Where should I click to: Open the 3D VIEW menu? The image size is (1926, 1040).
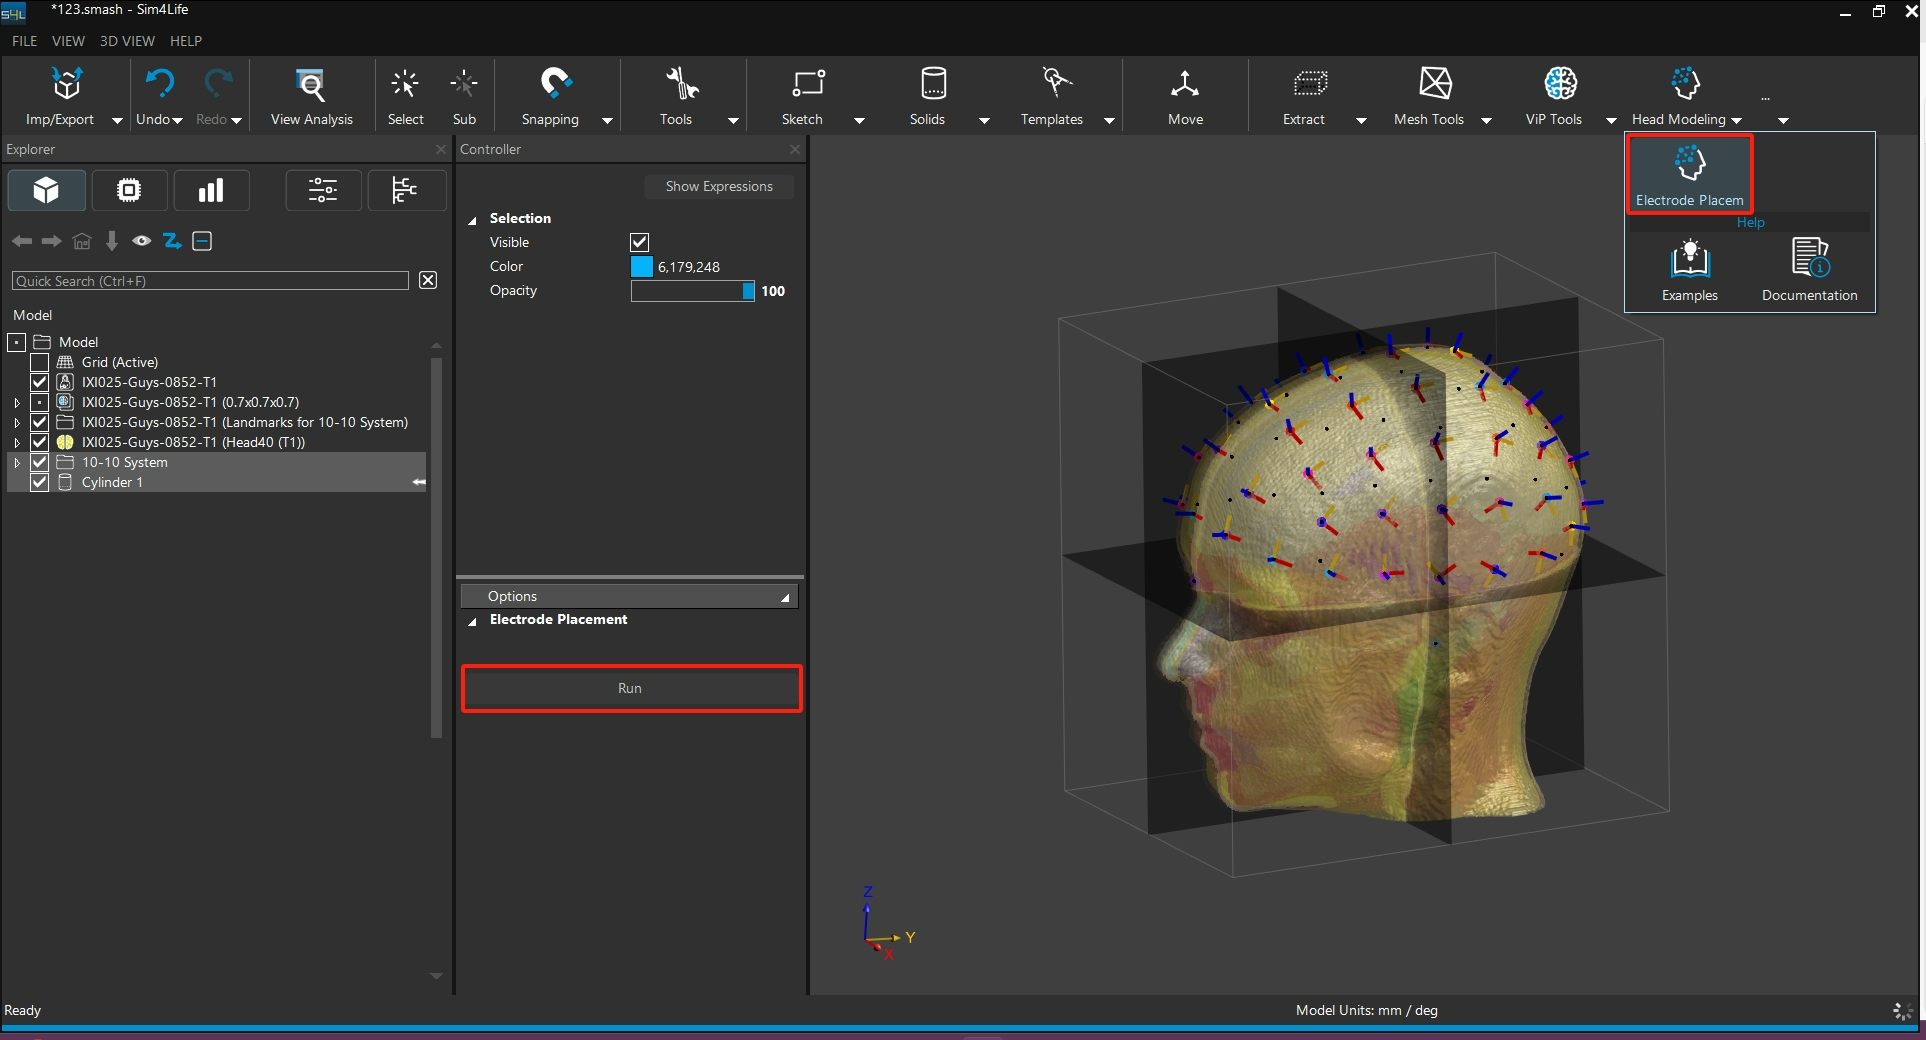click(x=127, y=41)
